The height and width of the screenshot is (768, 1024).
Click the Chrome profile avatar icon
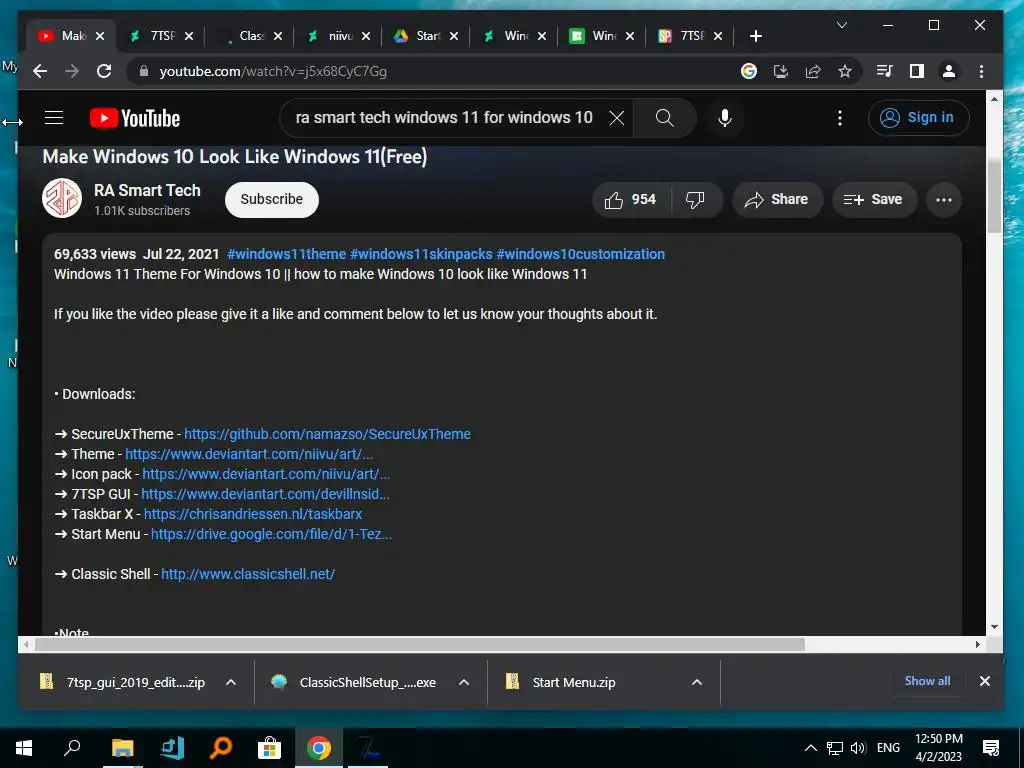click(x=949, y=71)
